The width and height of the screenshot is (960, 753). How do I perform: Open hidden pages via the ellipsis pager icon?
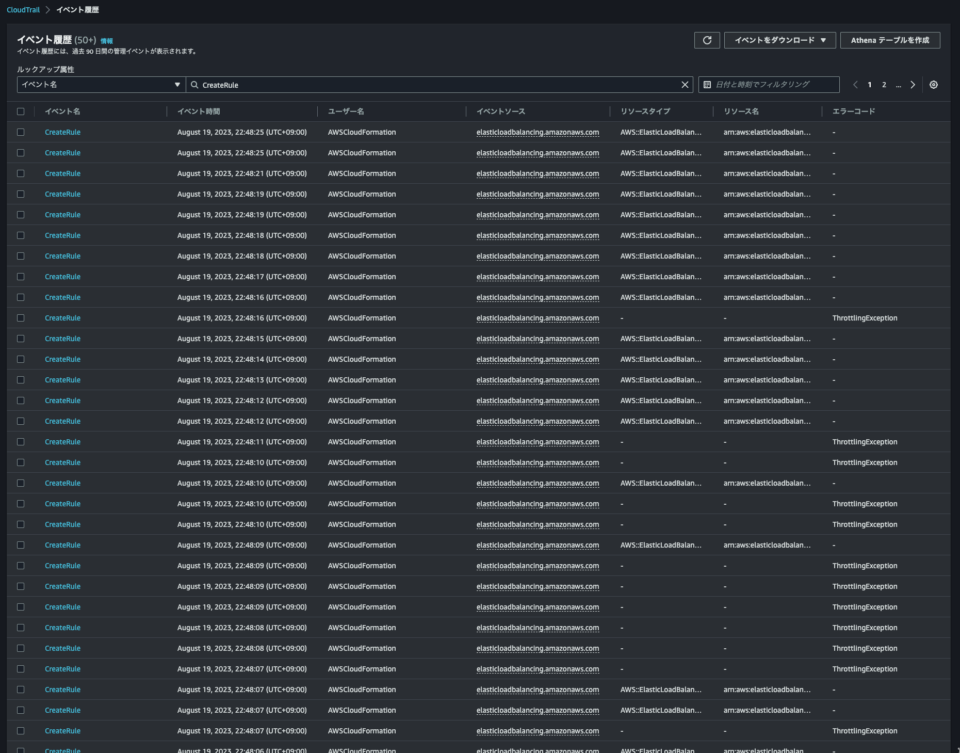click(898, 84)
